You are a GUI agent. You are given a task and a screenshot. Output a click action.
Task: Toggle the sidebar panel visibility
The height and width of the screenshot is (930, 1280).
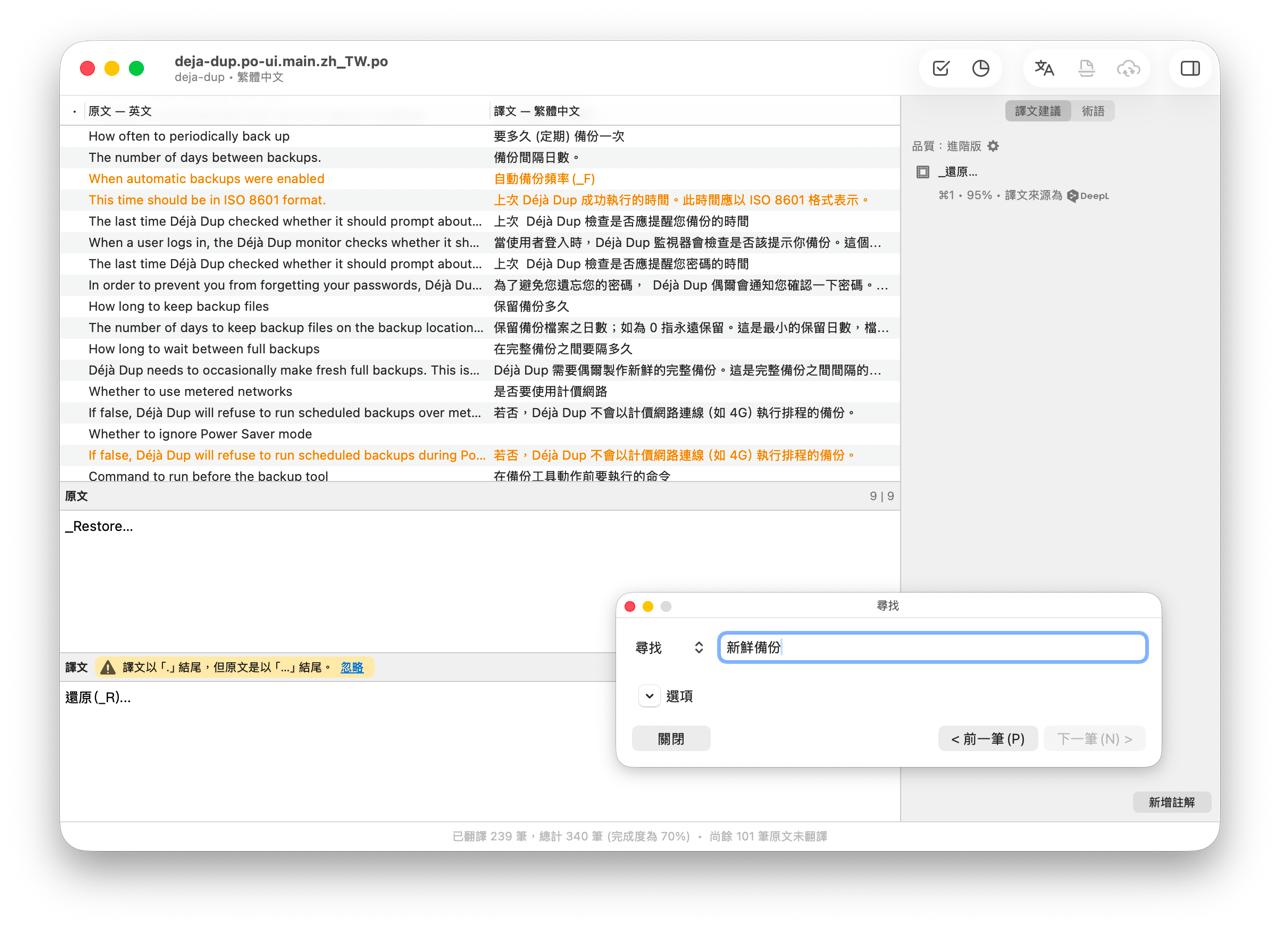1190,68
